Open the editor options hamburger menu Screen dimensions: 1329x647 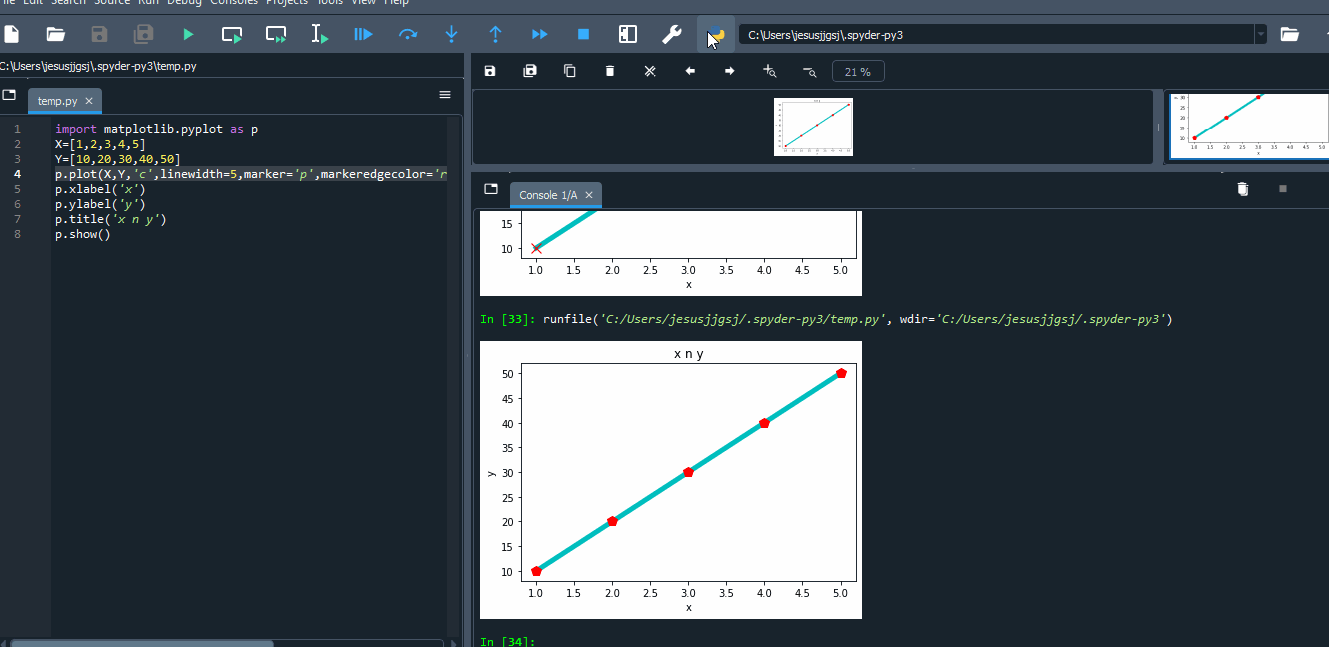pyautogui.click(x=445, y=95)
